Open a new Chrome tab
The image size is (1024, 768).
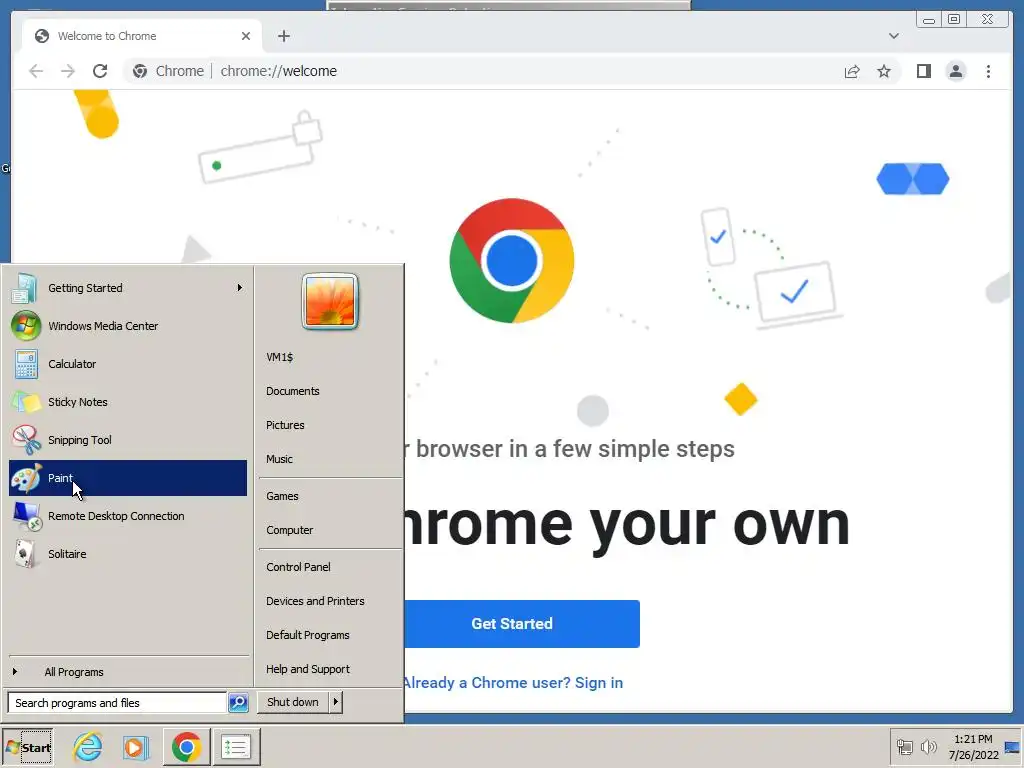(283, 36)
